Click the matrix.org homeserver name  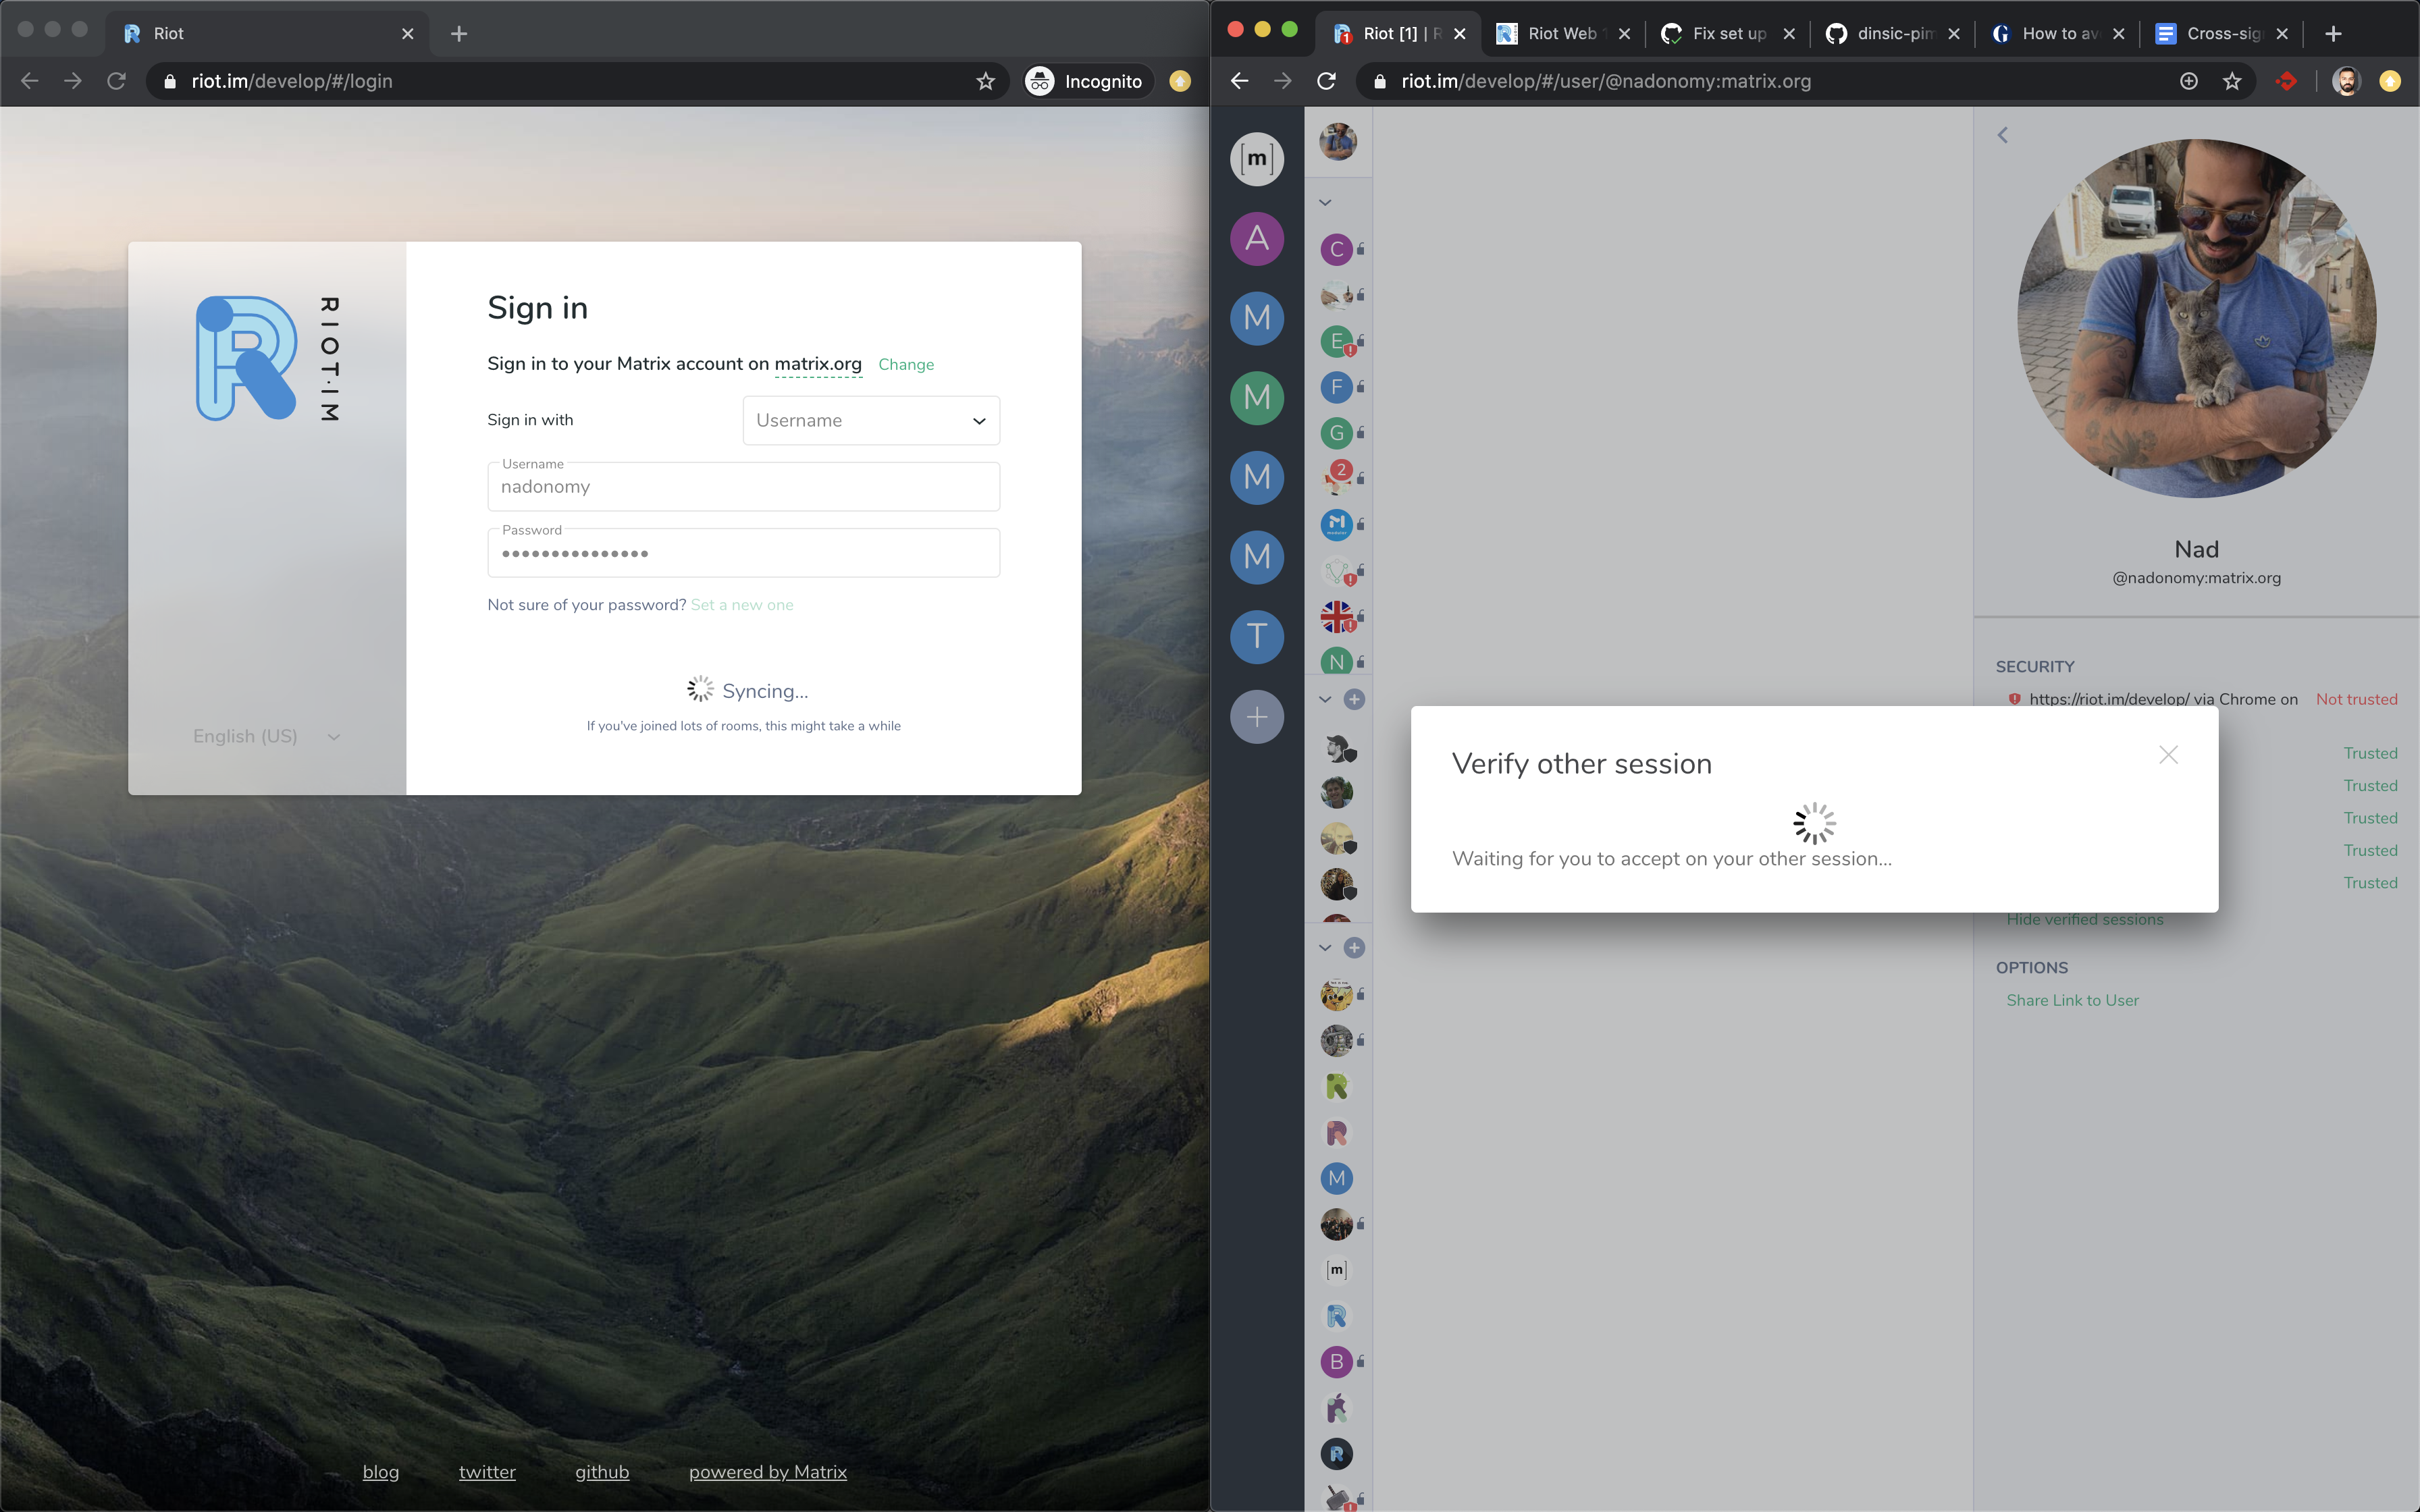coord(818,364)
